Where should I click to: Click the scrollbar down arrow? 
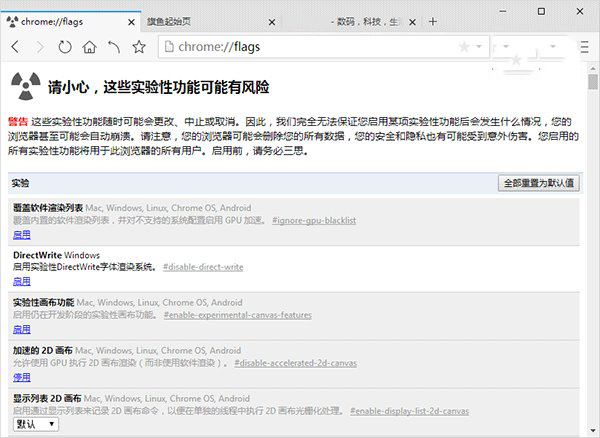593,430
